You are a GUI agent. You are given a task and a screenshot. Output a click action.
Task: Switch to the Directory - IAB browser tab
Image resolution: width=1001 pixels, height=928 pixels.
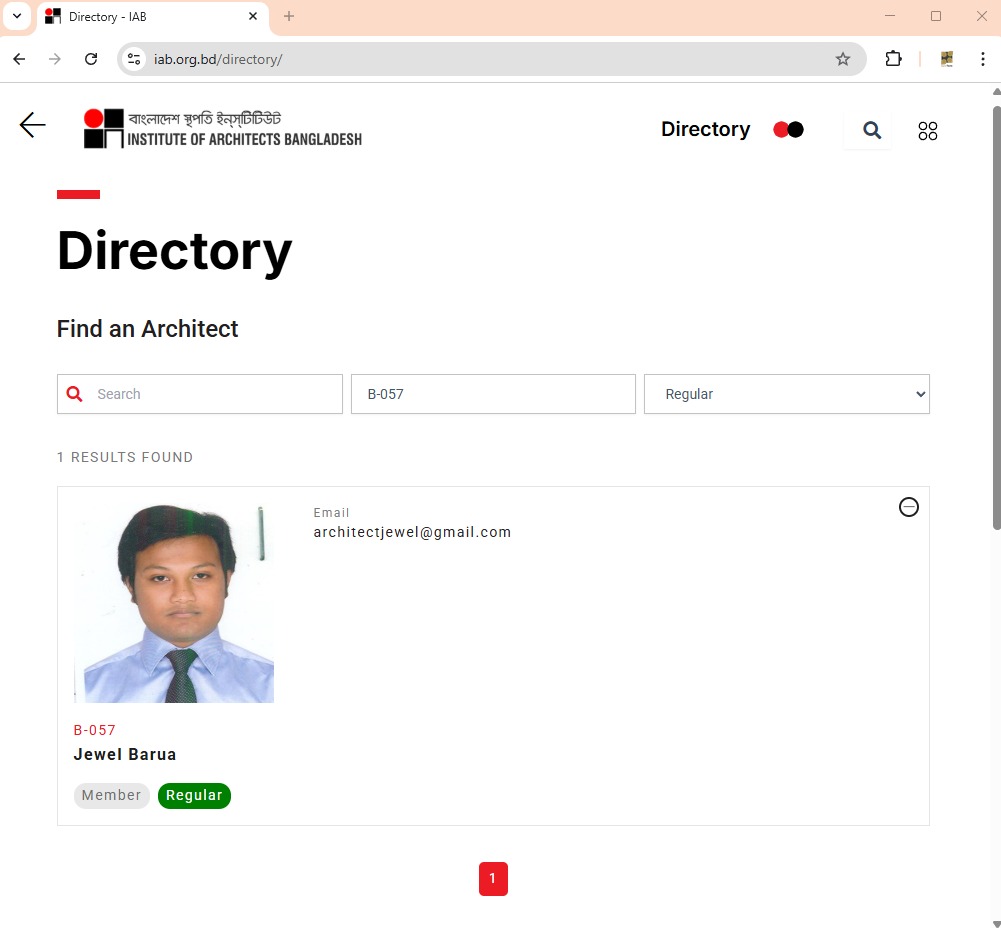(140, 17)
